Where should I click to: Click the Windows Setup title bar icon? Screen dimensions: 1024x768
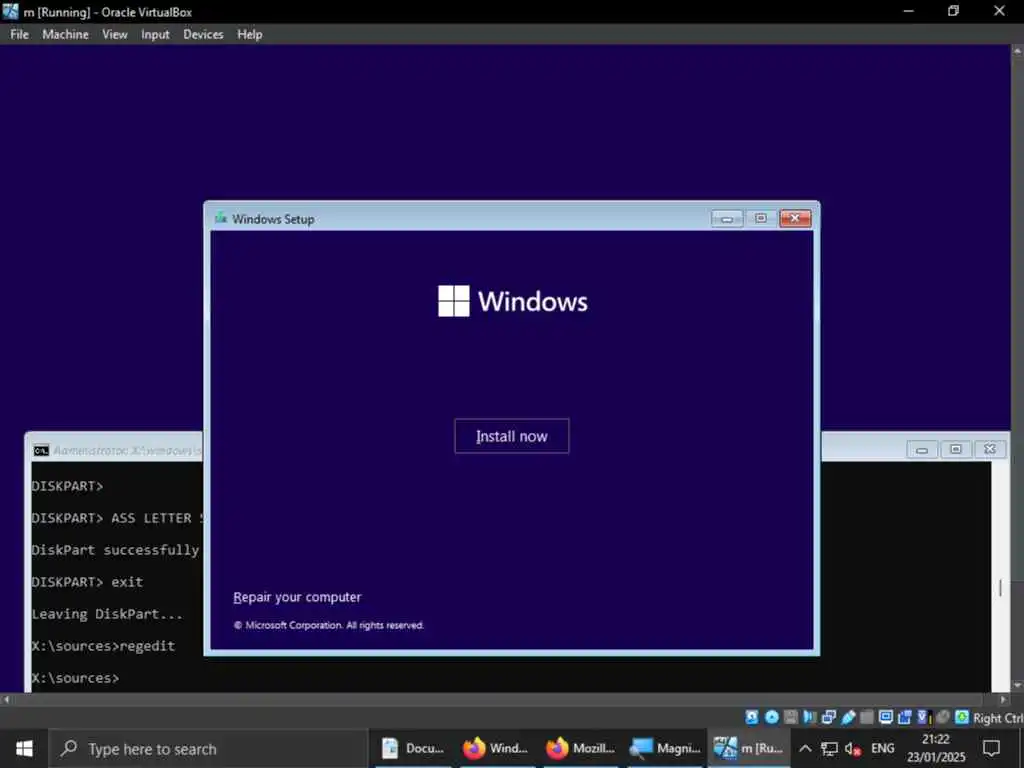[x=221, y=218]
